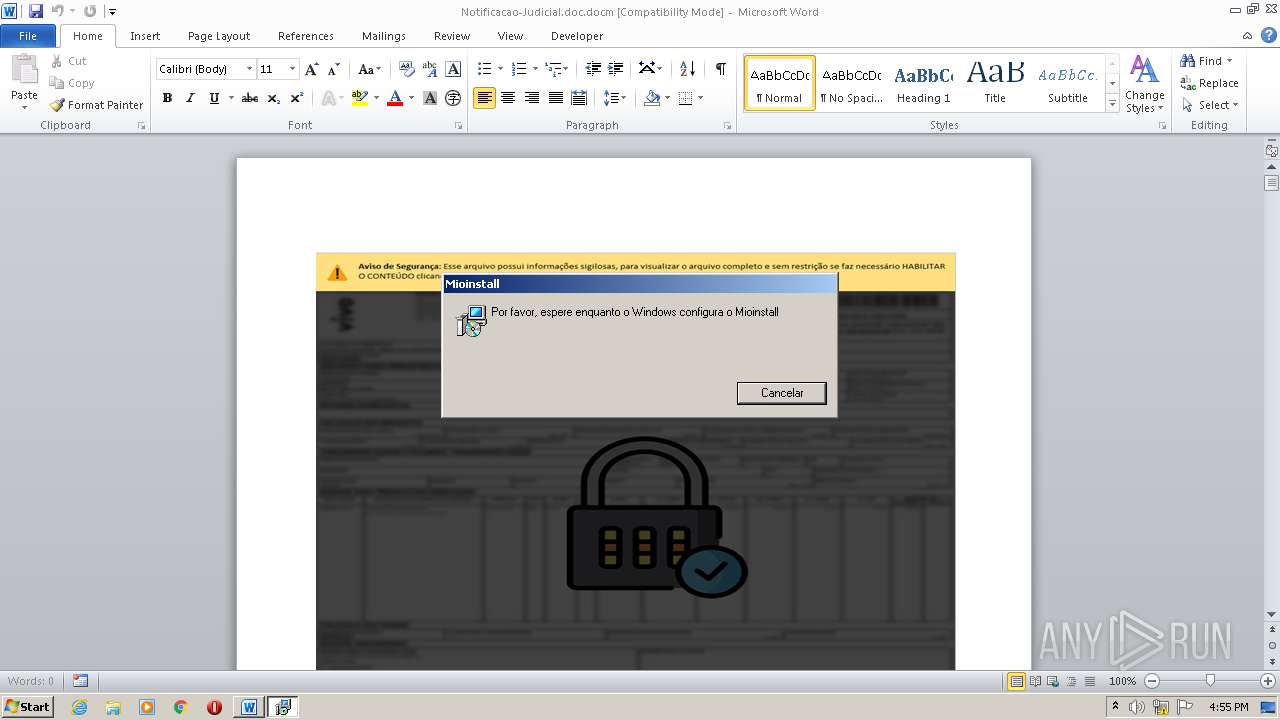Click Format Painter
Screen dimensions: 1280x720
[97, 105]
